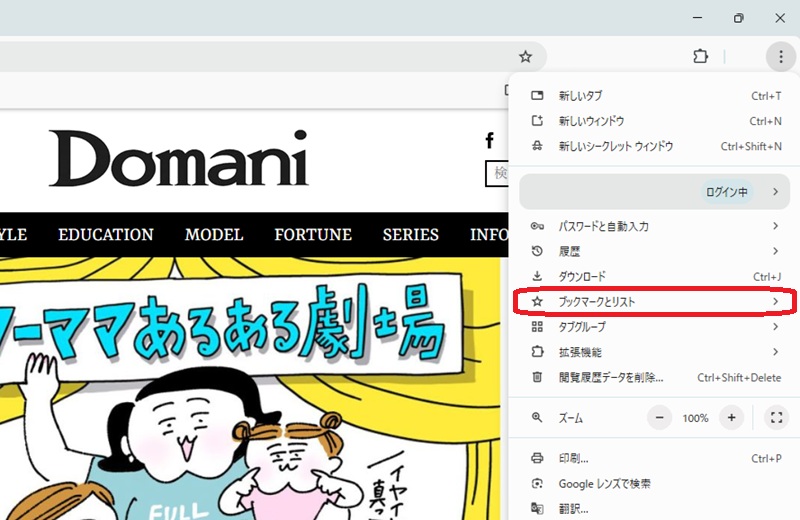Click the Google Lens icon
Image resolution: width=800 pixels, height=520 pixels.
537,484
